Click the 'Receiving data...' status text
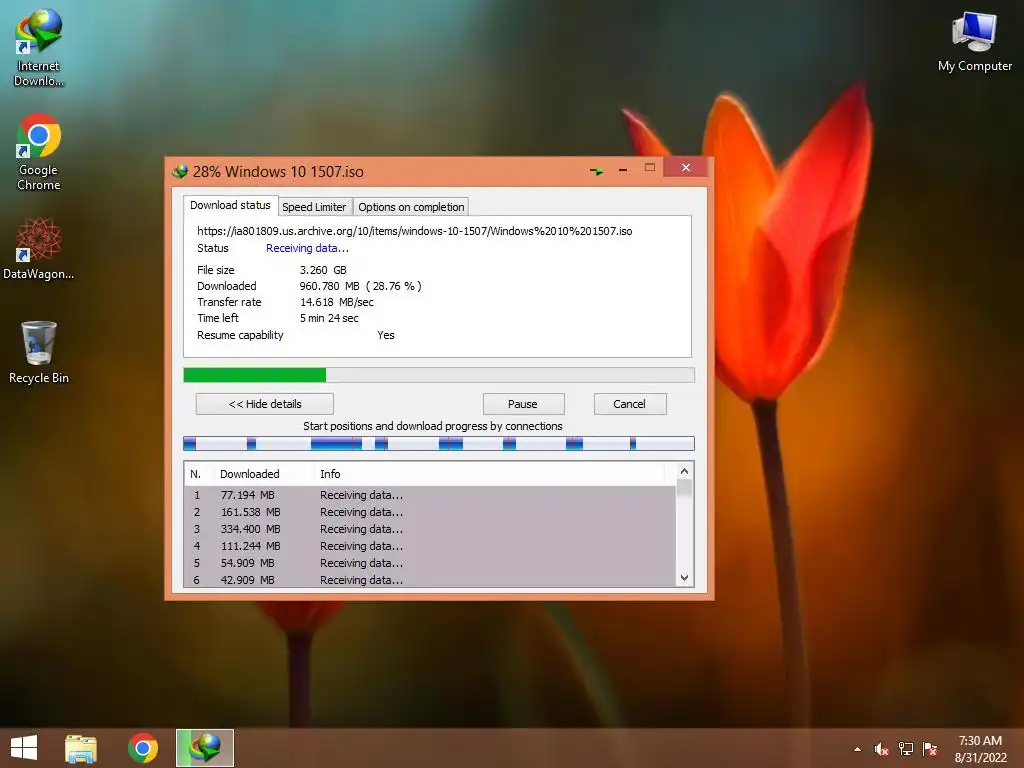The image size is (1024, 768). click(307, 248)
